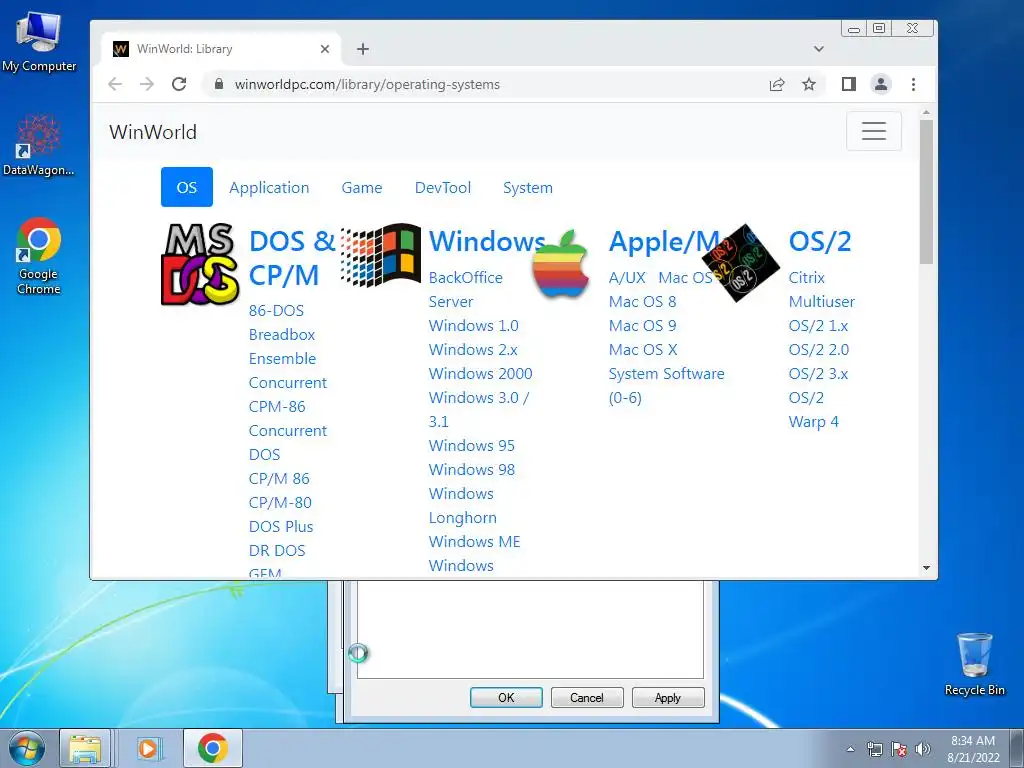Open the Windows Start menu
Screen dimensions: 1024x768
click(27, 748)
